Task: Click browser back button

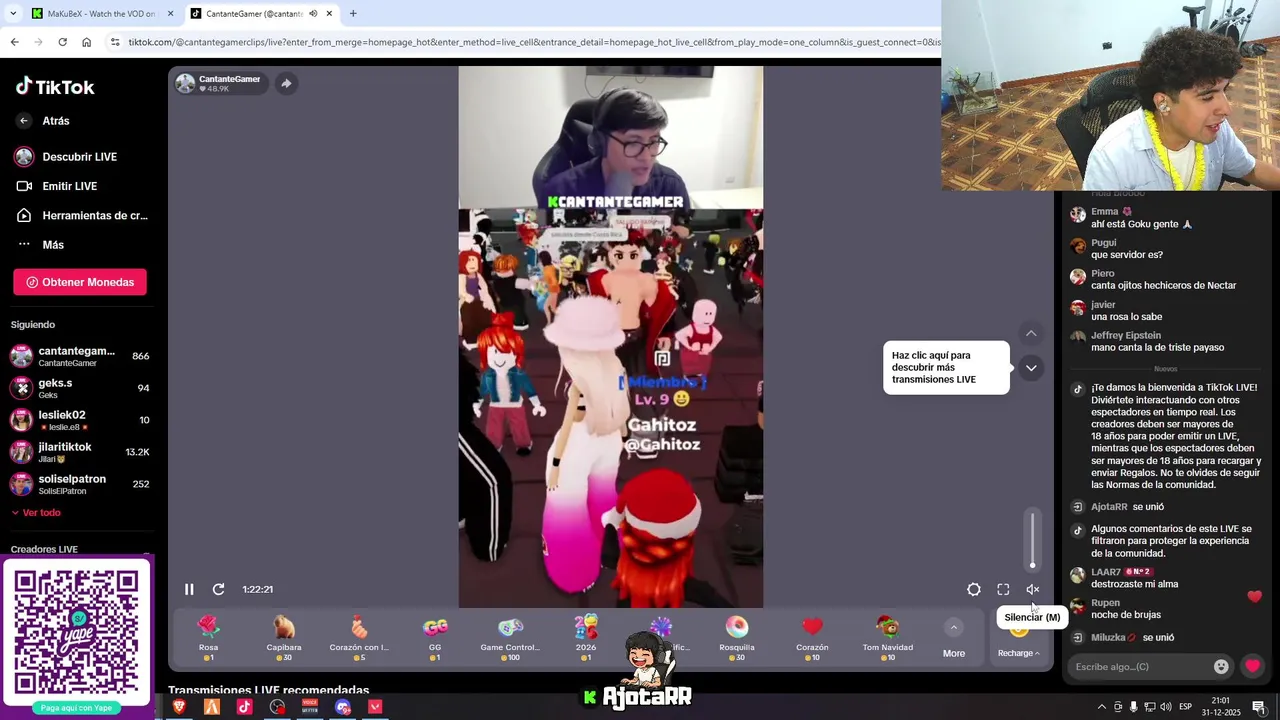Action: pos(14,42)
